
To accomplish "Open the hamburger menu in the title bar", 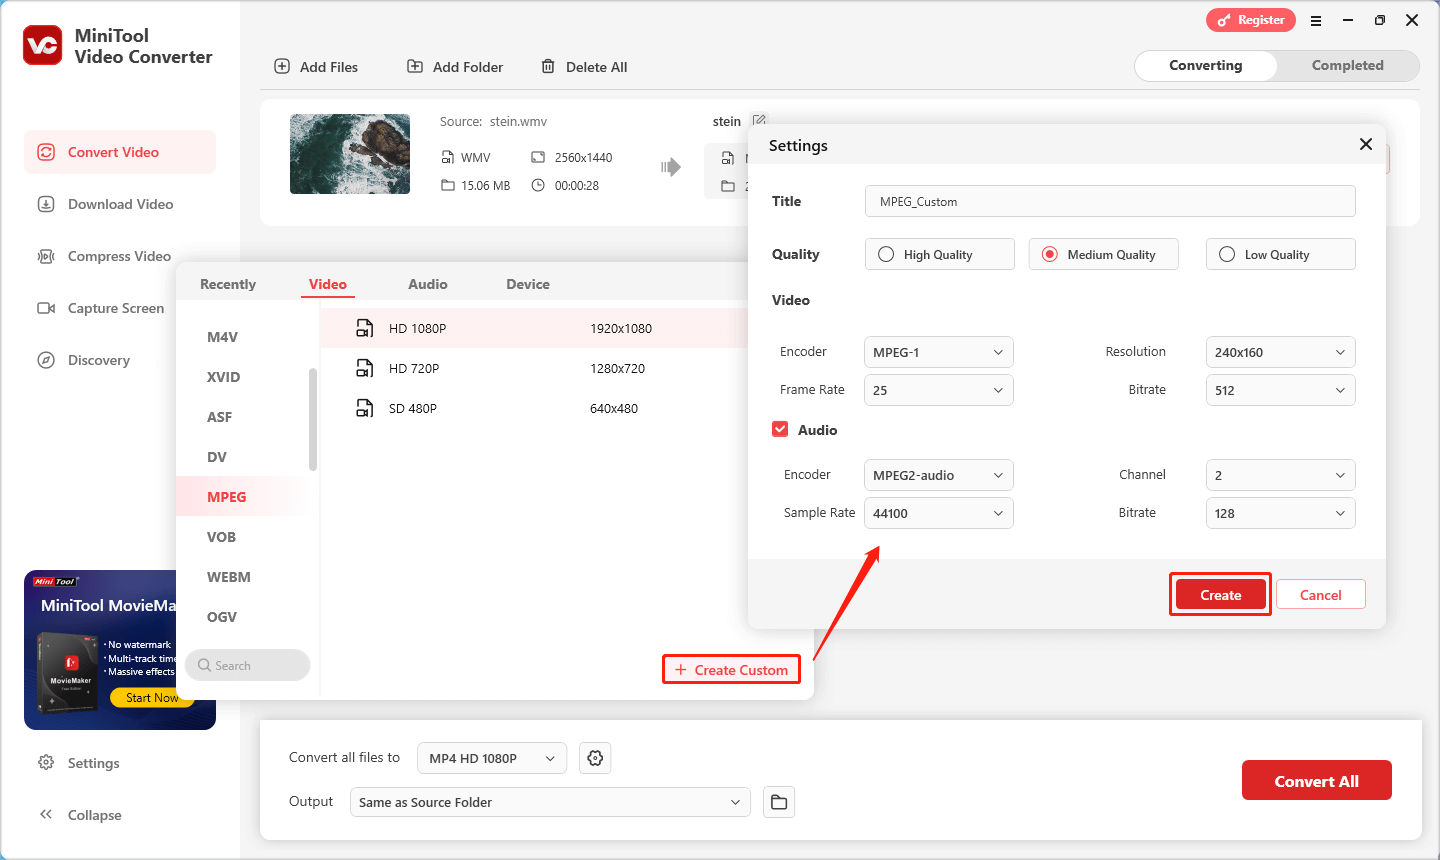I will (1316, 20).
